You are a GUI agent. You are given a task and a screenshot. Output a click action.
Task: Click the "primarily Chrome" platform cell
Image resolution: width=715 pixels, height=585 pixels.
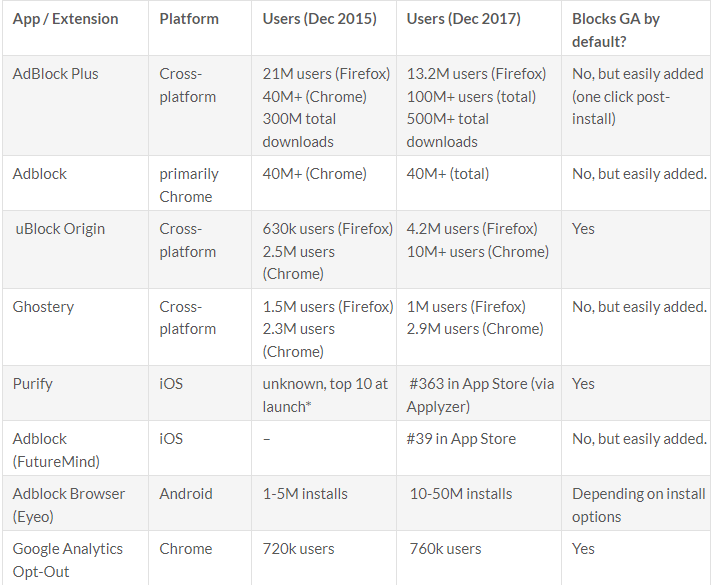pos(189,185)
